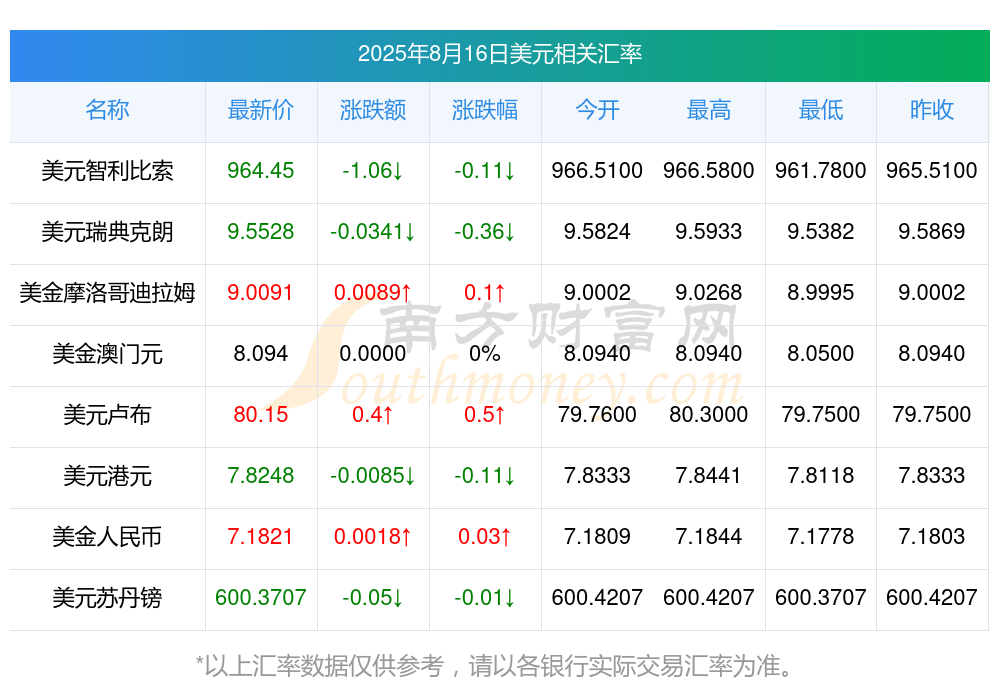Select lowest value 7.1778

(821, 536)
